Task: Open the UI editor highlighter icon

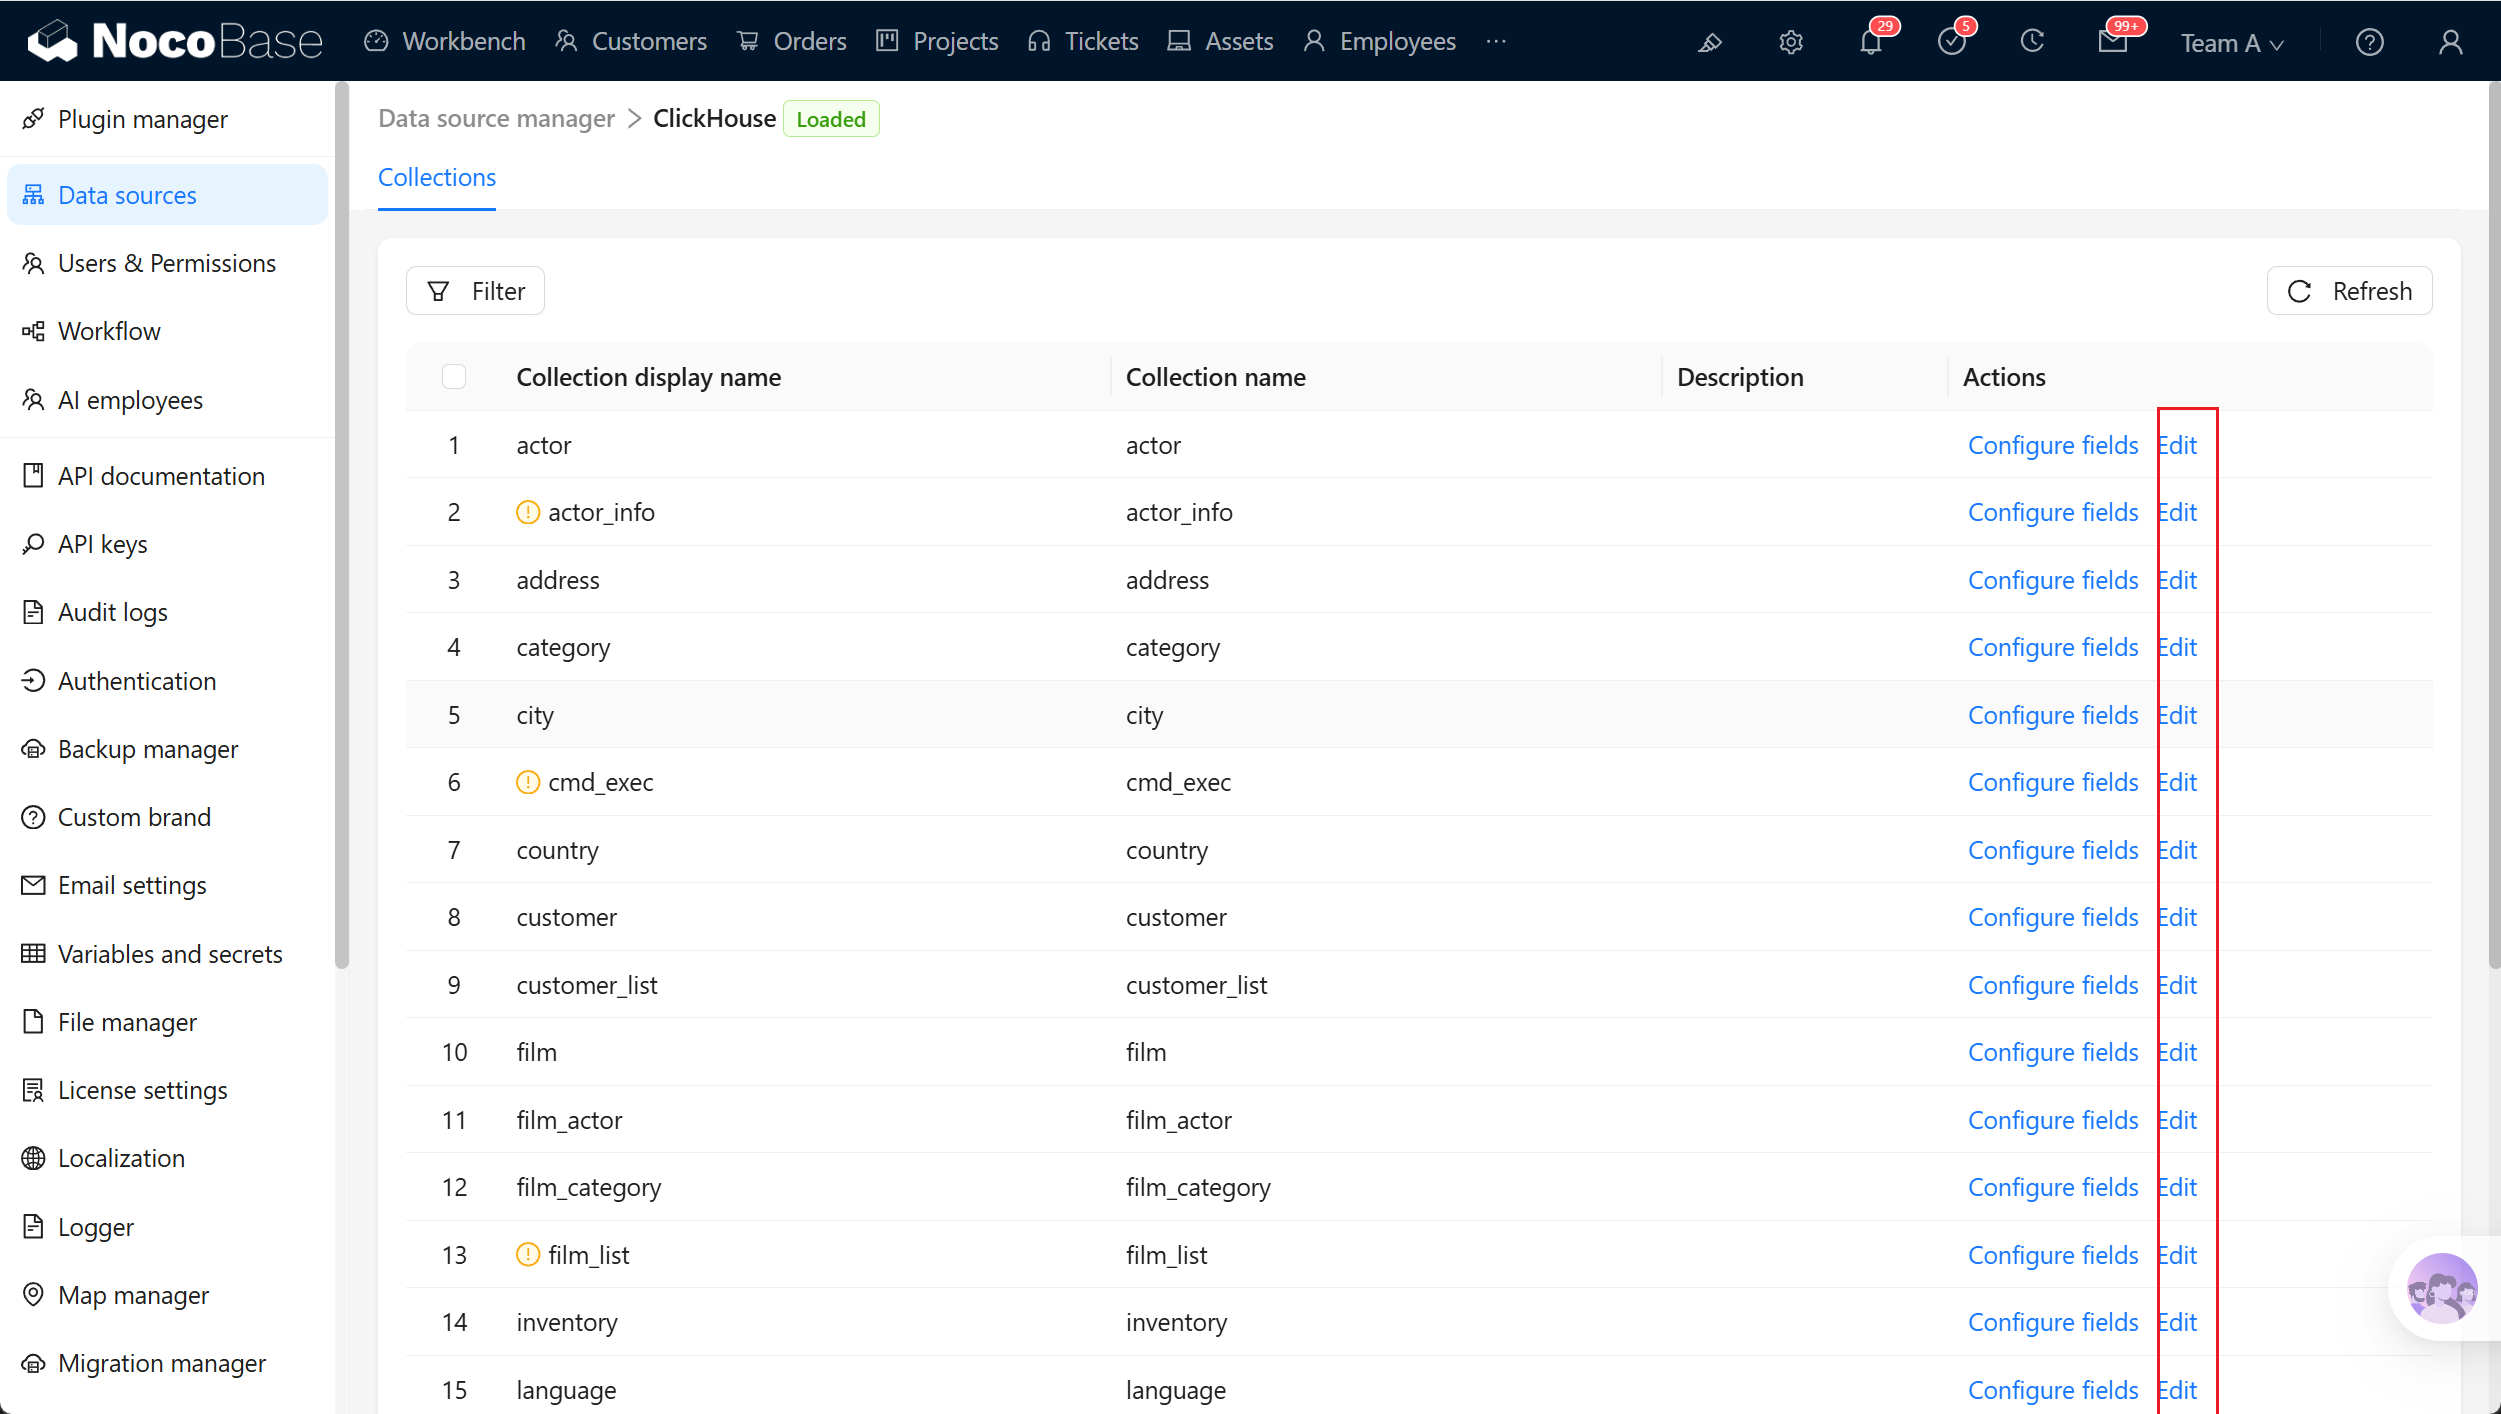Action: coord(1710,42)
